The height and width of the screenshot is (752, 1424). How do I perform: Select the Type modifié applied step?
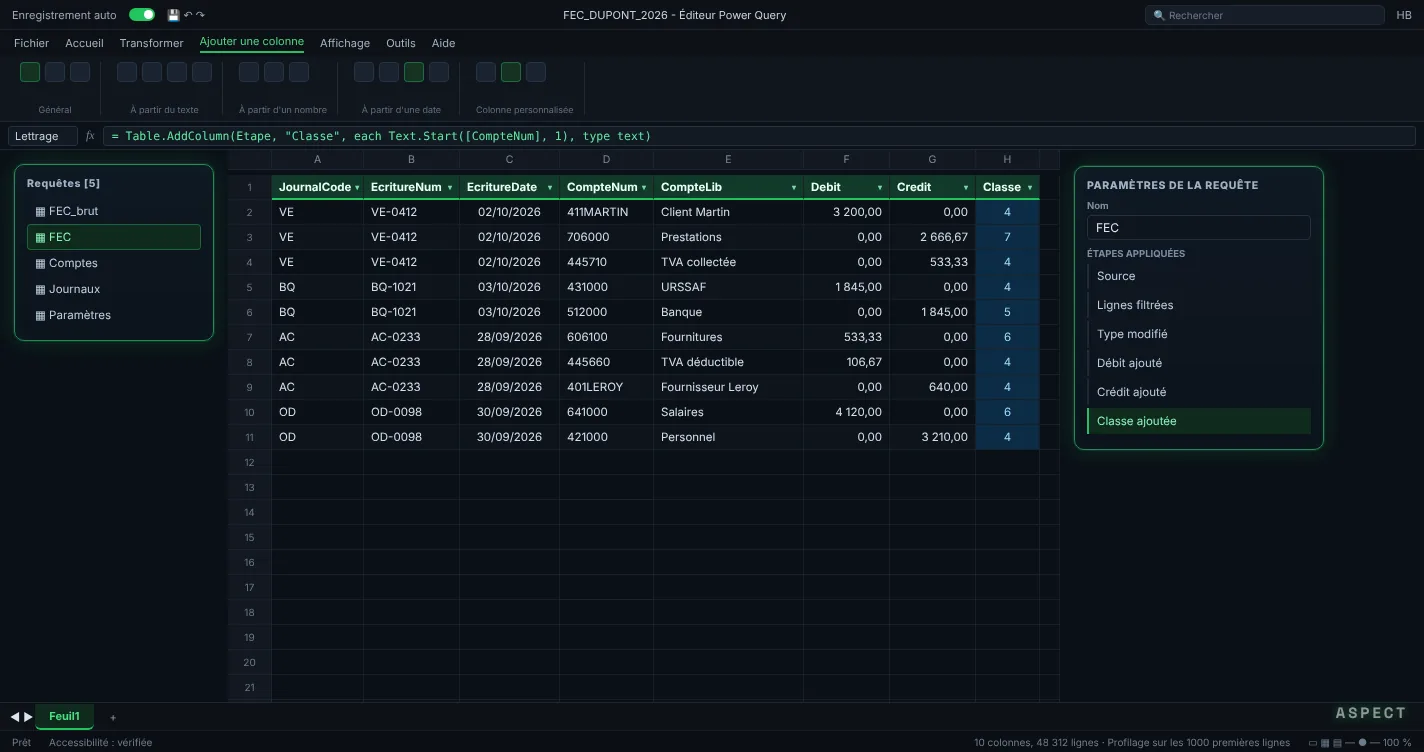pyautogui.click(x=1199, y=334)
